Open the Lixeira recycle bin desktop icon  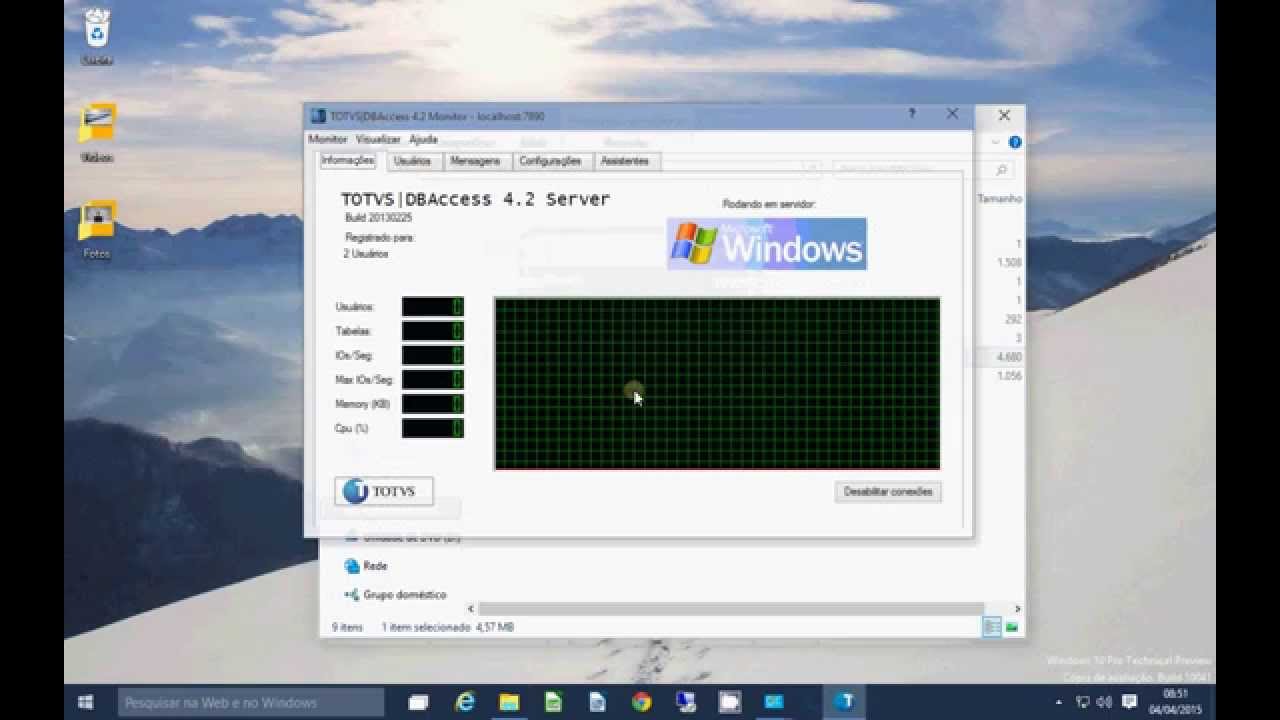pos(97,37)
